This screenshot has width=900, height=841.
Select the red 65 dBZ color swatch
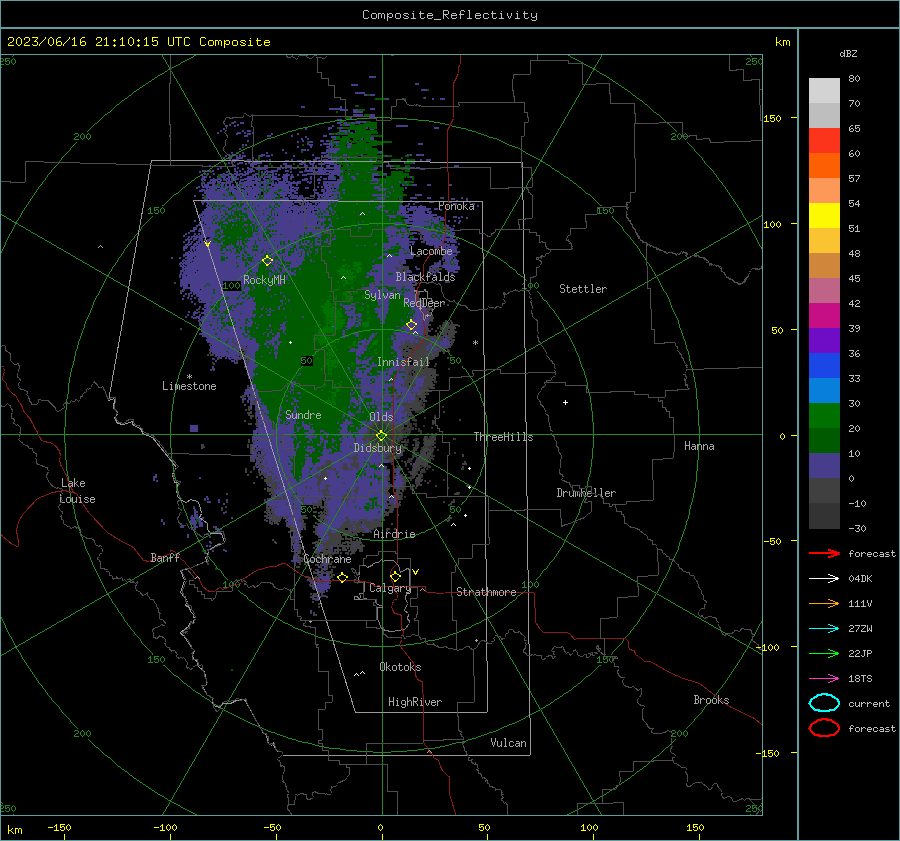tap(824, 140)
